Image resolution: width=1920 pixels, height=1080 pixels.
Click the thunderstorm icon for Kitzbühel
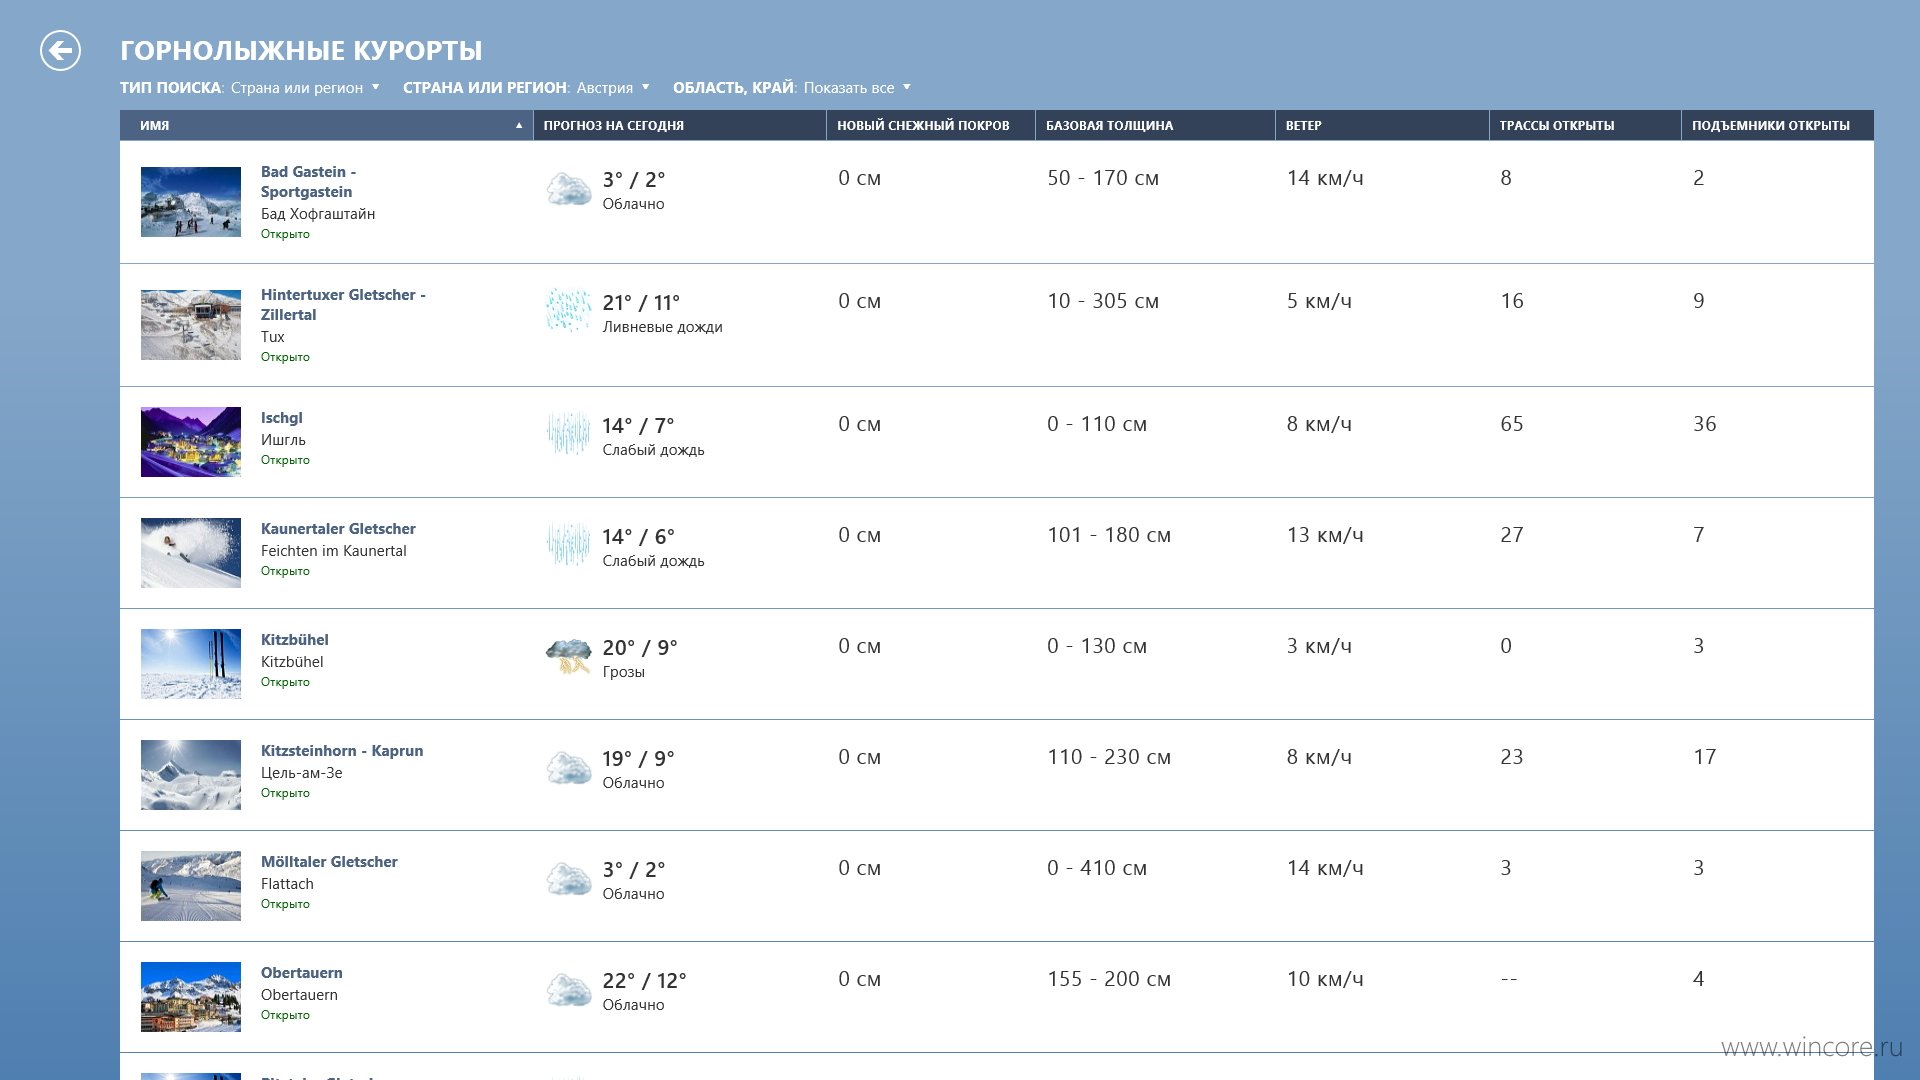(569, 657)
